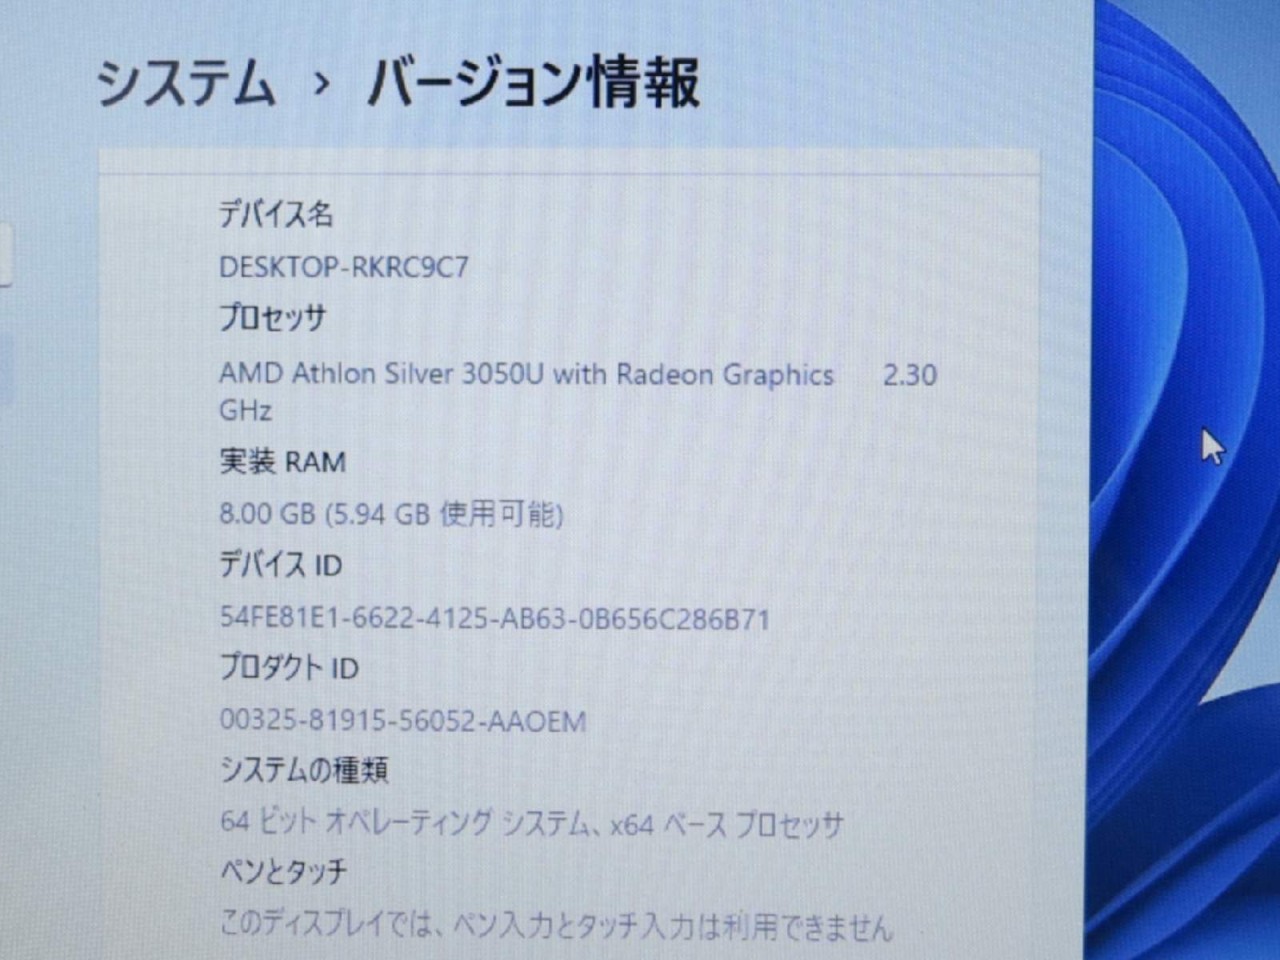1280x960 pixels.
Task: Select the デバイス名 label
Action: click(276, 214)
